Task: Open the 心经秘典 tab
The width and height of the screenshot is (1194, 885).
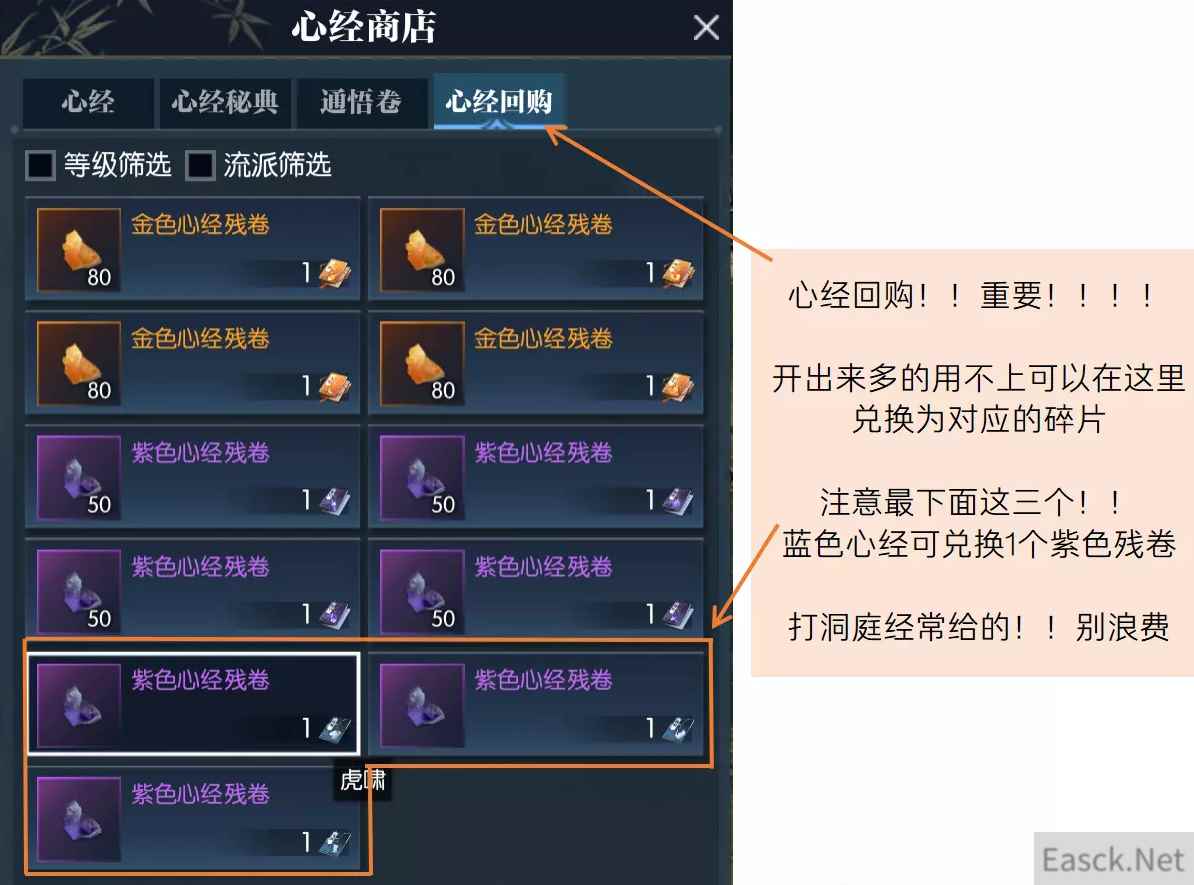Action: tap(225, 102)
